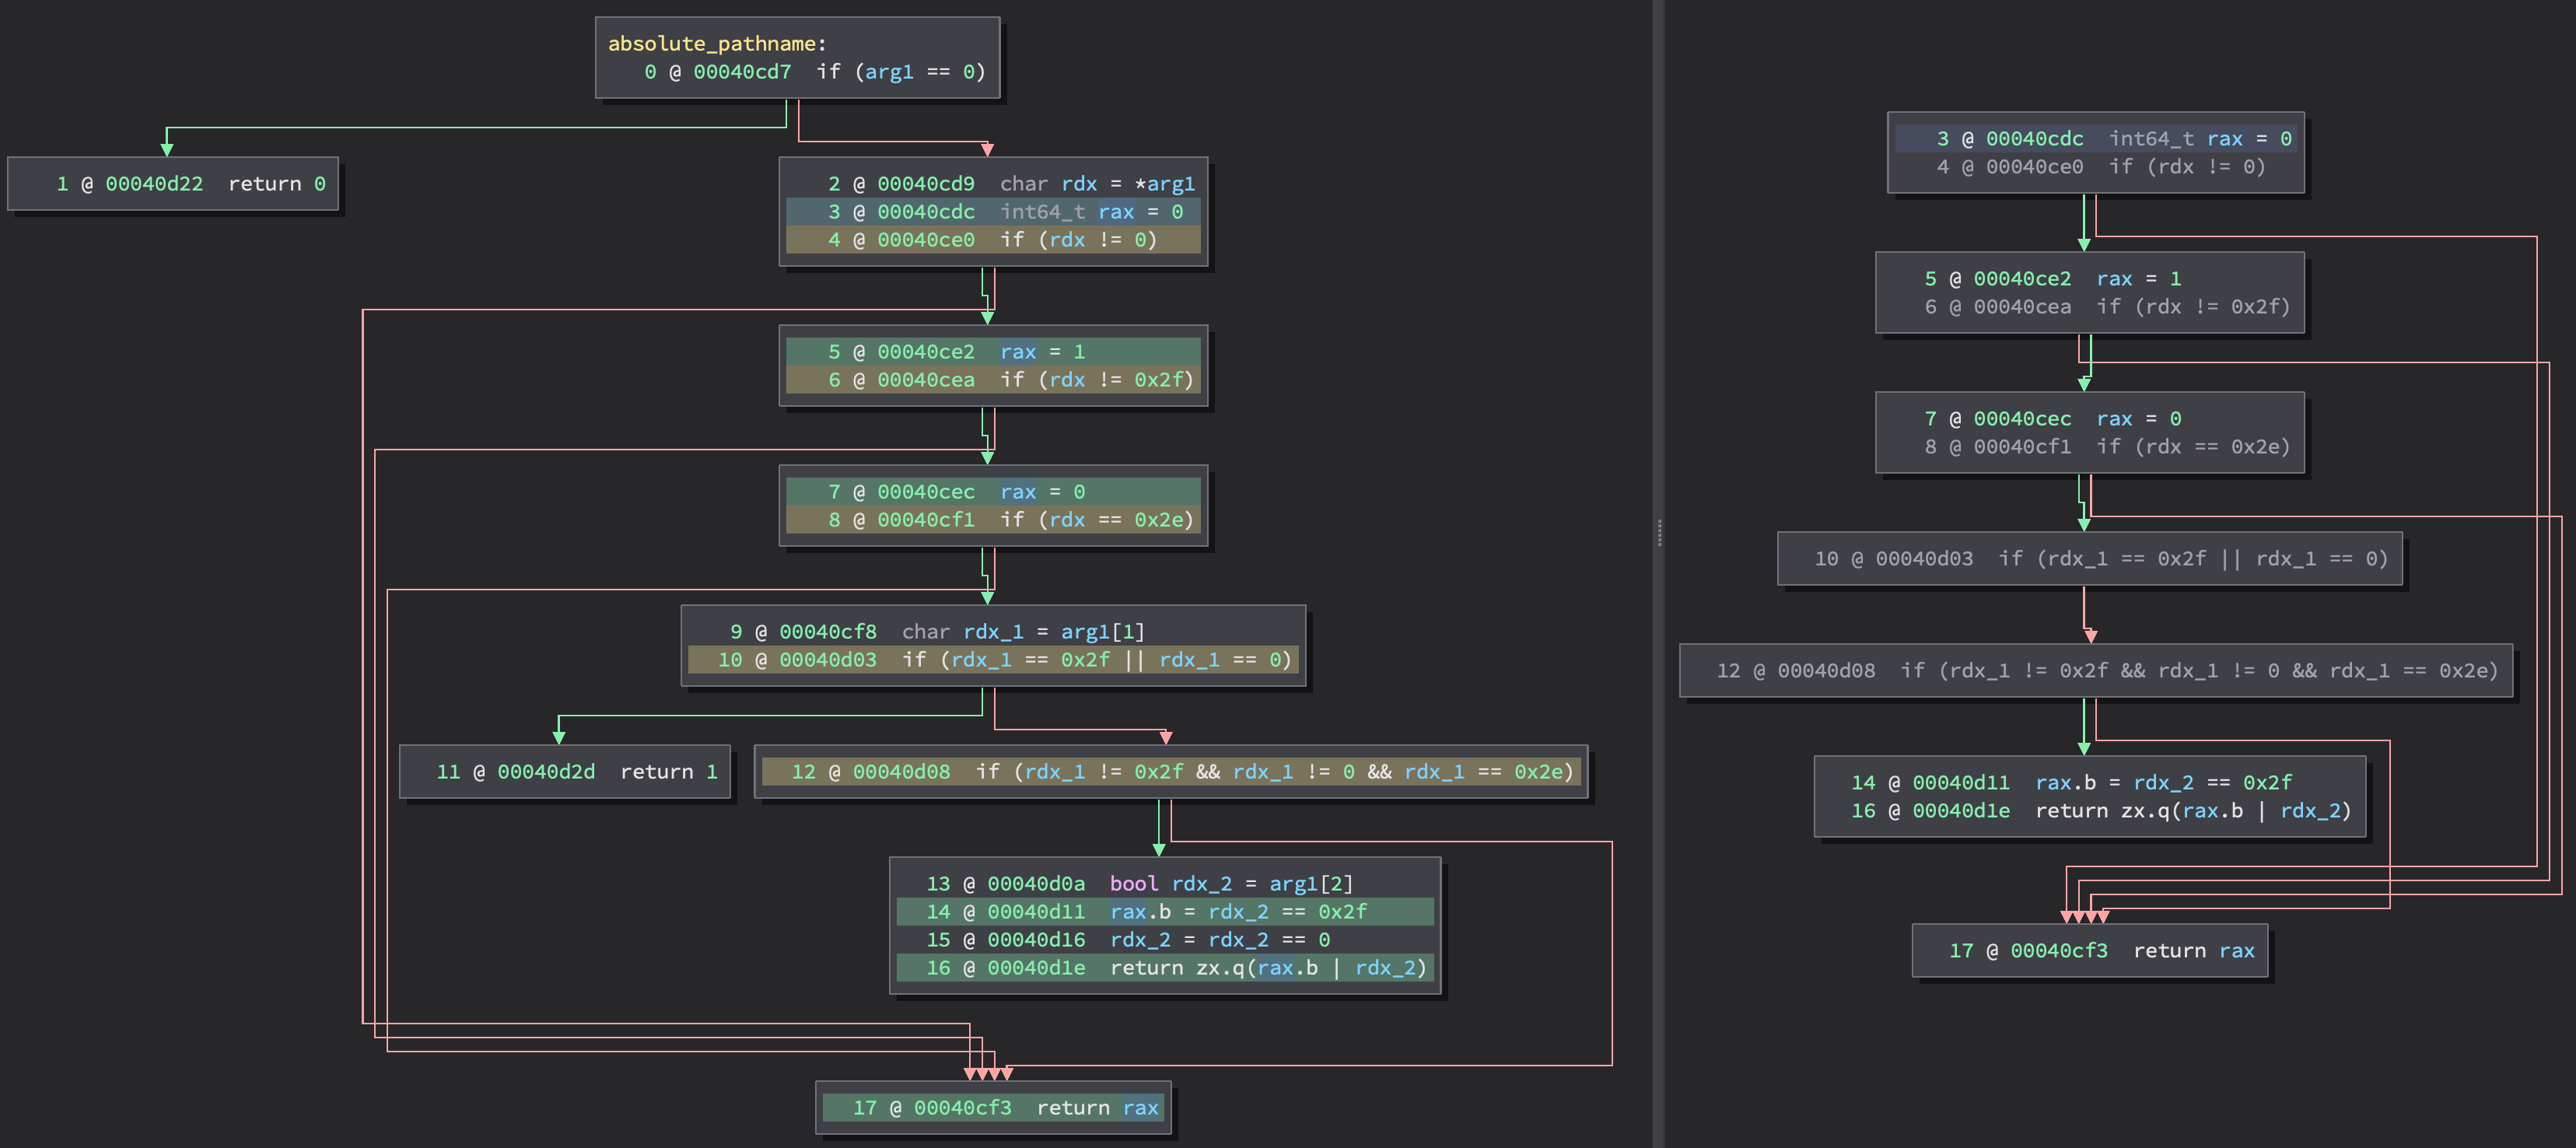Click right pane line 12 at 00040d08

click(2106, 670)
